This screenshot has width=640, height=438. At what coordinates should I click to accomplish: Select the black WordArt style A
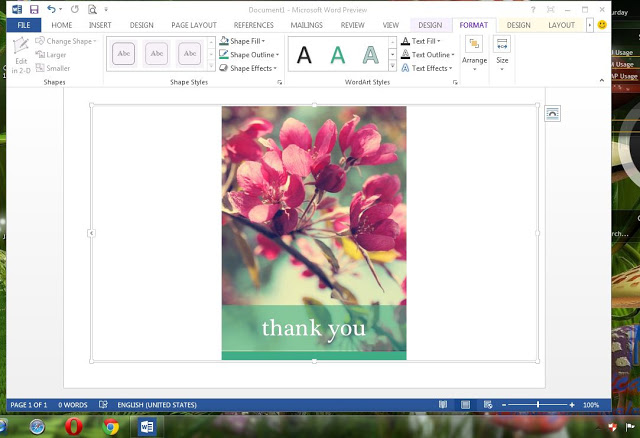click(304, 55)
